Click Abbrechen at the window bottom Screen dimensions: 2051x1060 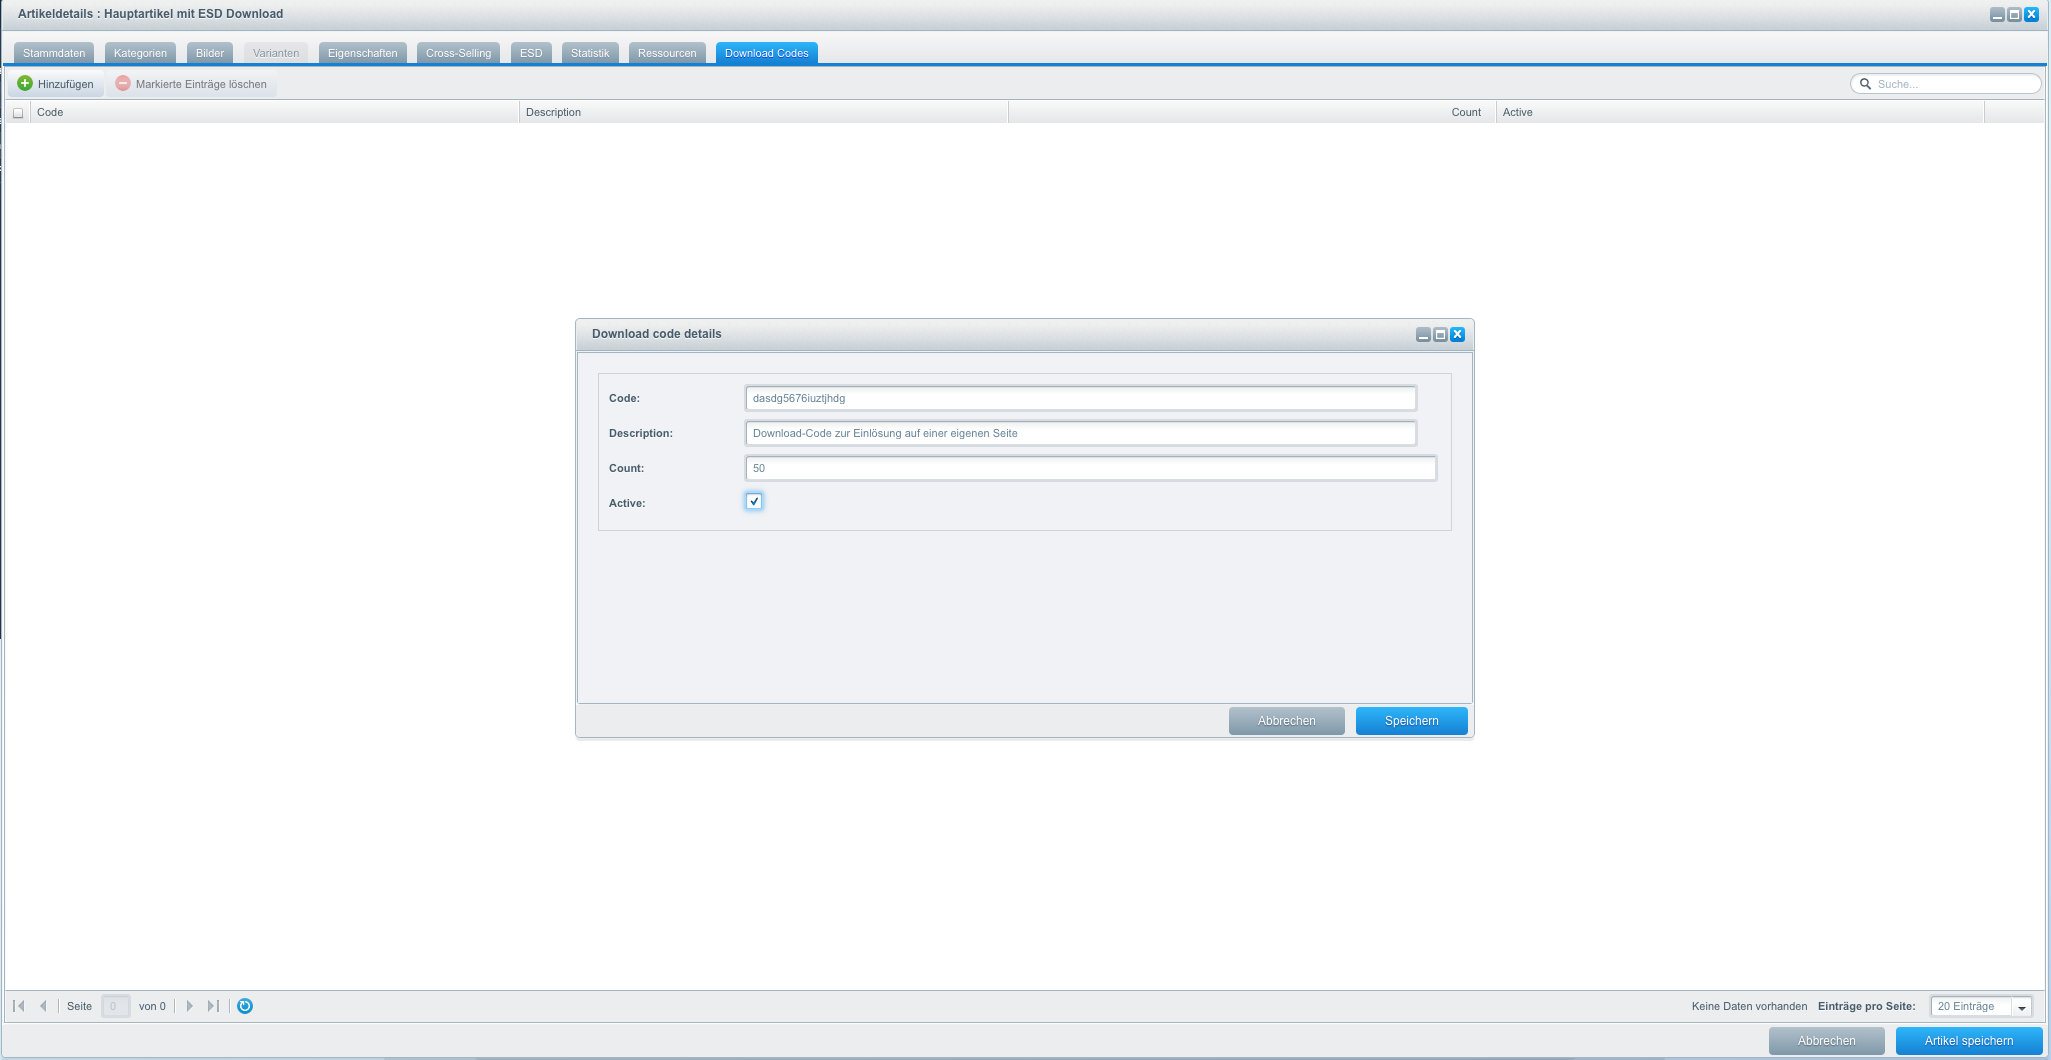pyautogui.click(x=1826, y=1041)
